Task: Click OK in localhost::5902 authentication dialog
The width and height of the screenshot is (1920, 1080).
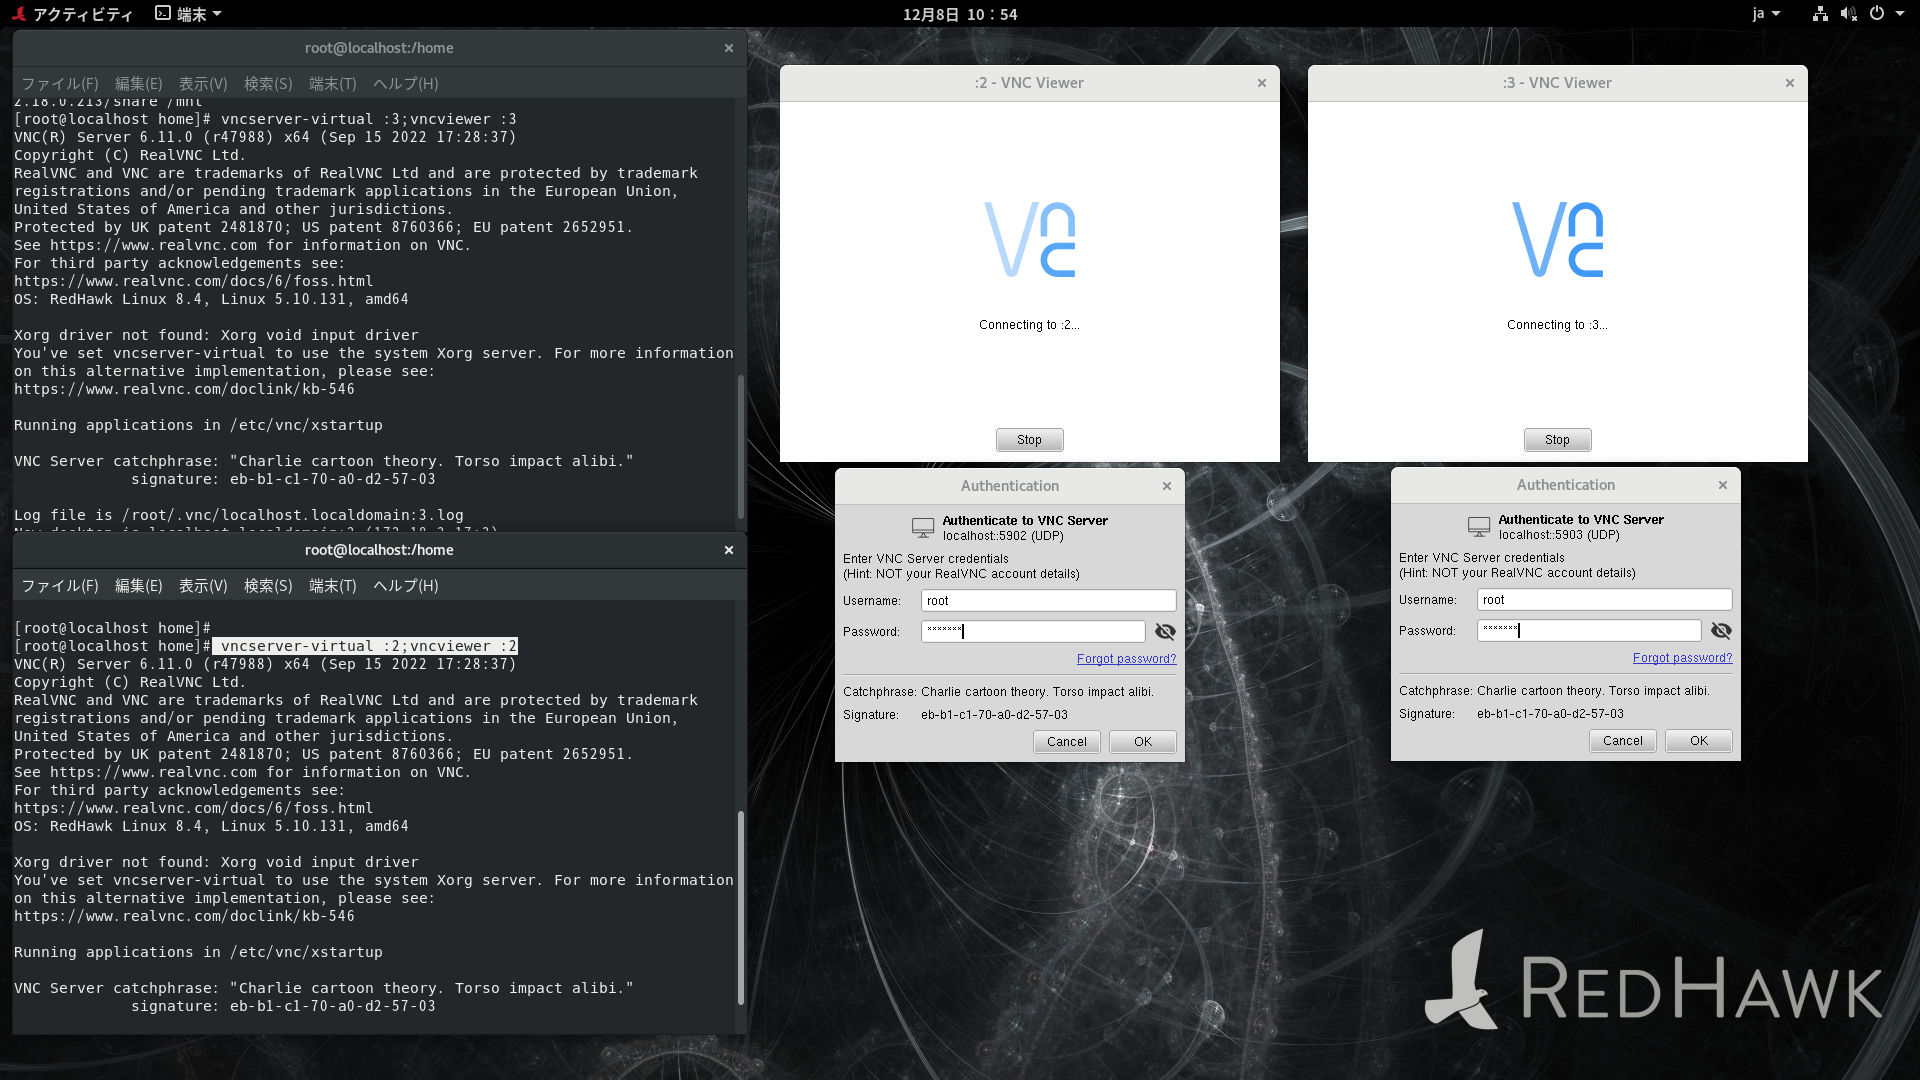Action: [x=1143, y=742]
